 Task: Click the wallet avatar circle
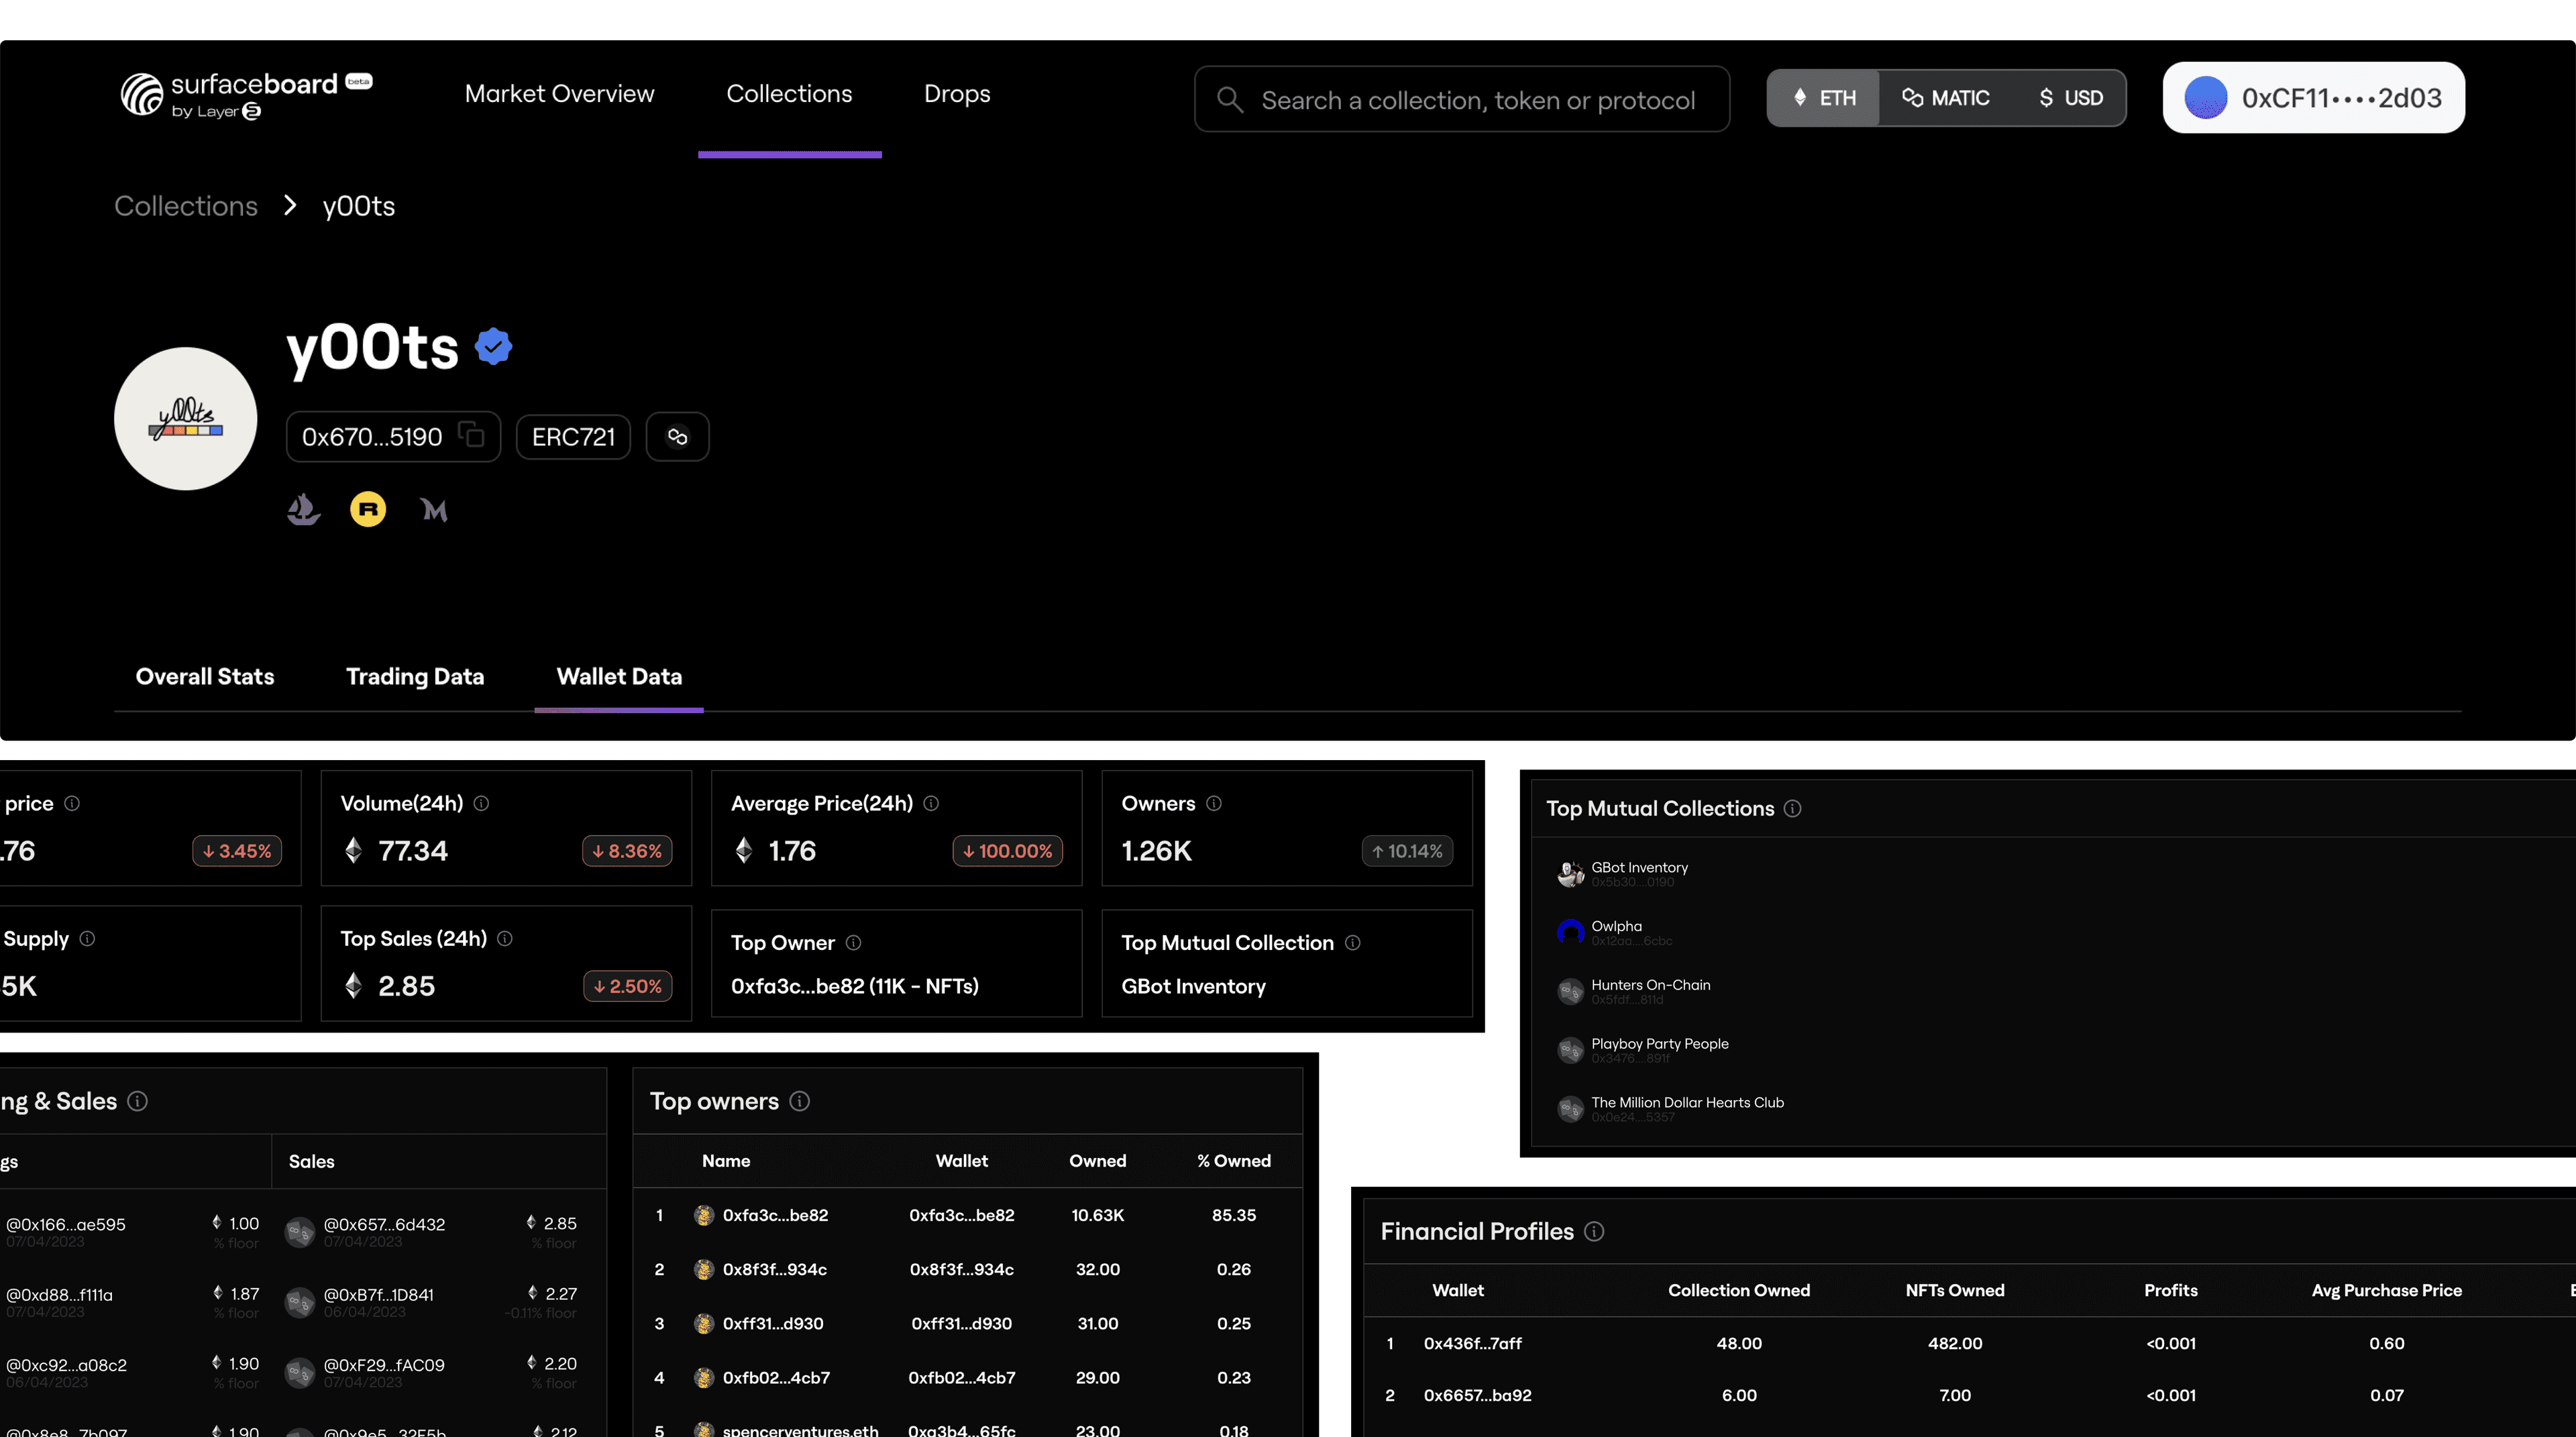(2205, 98)
